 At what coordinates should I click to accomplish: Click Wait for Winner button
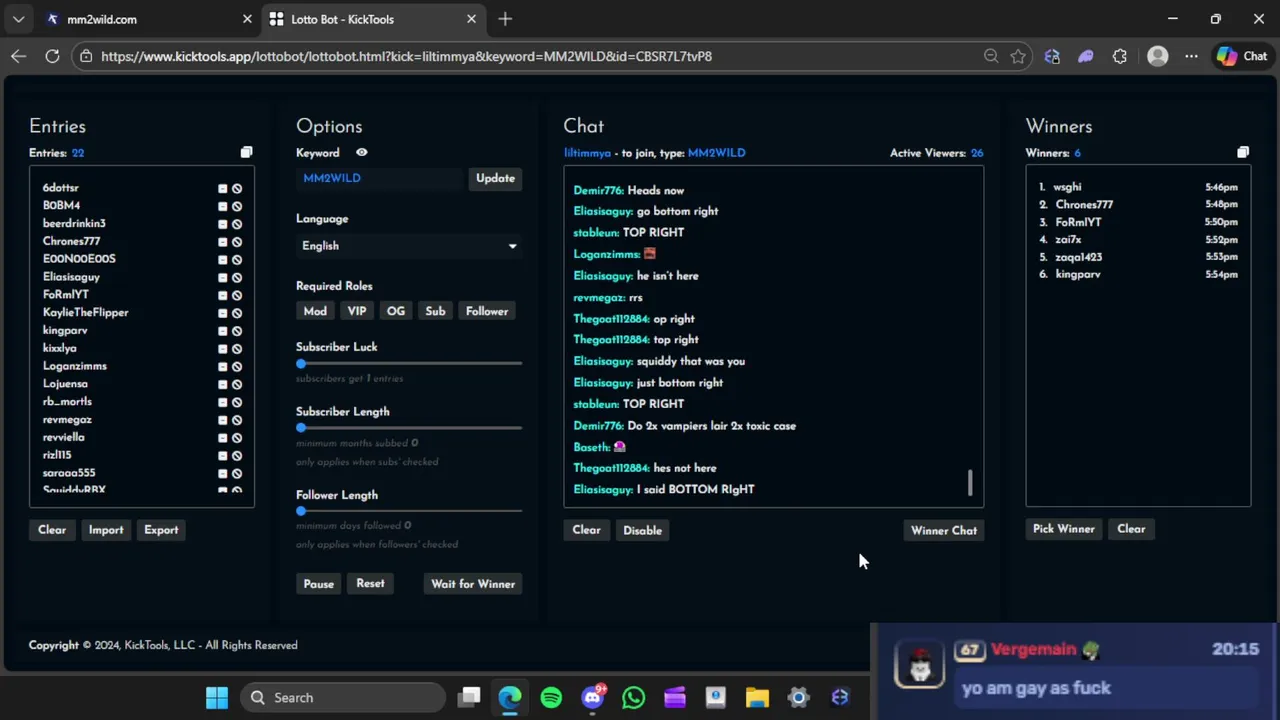click(x=473, y=584)
